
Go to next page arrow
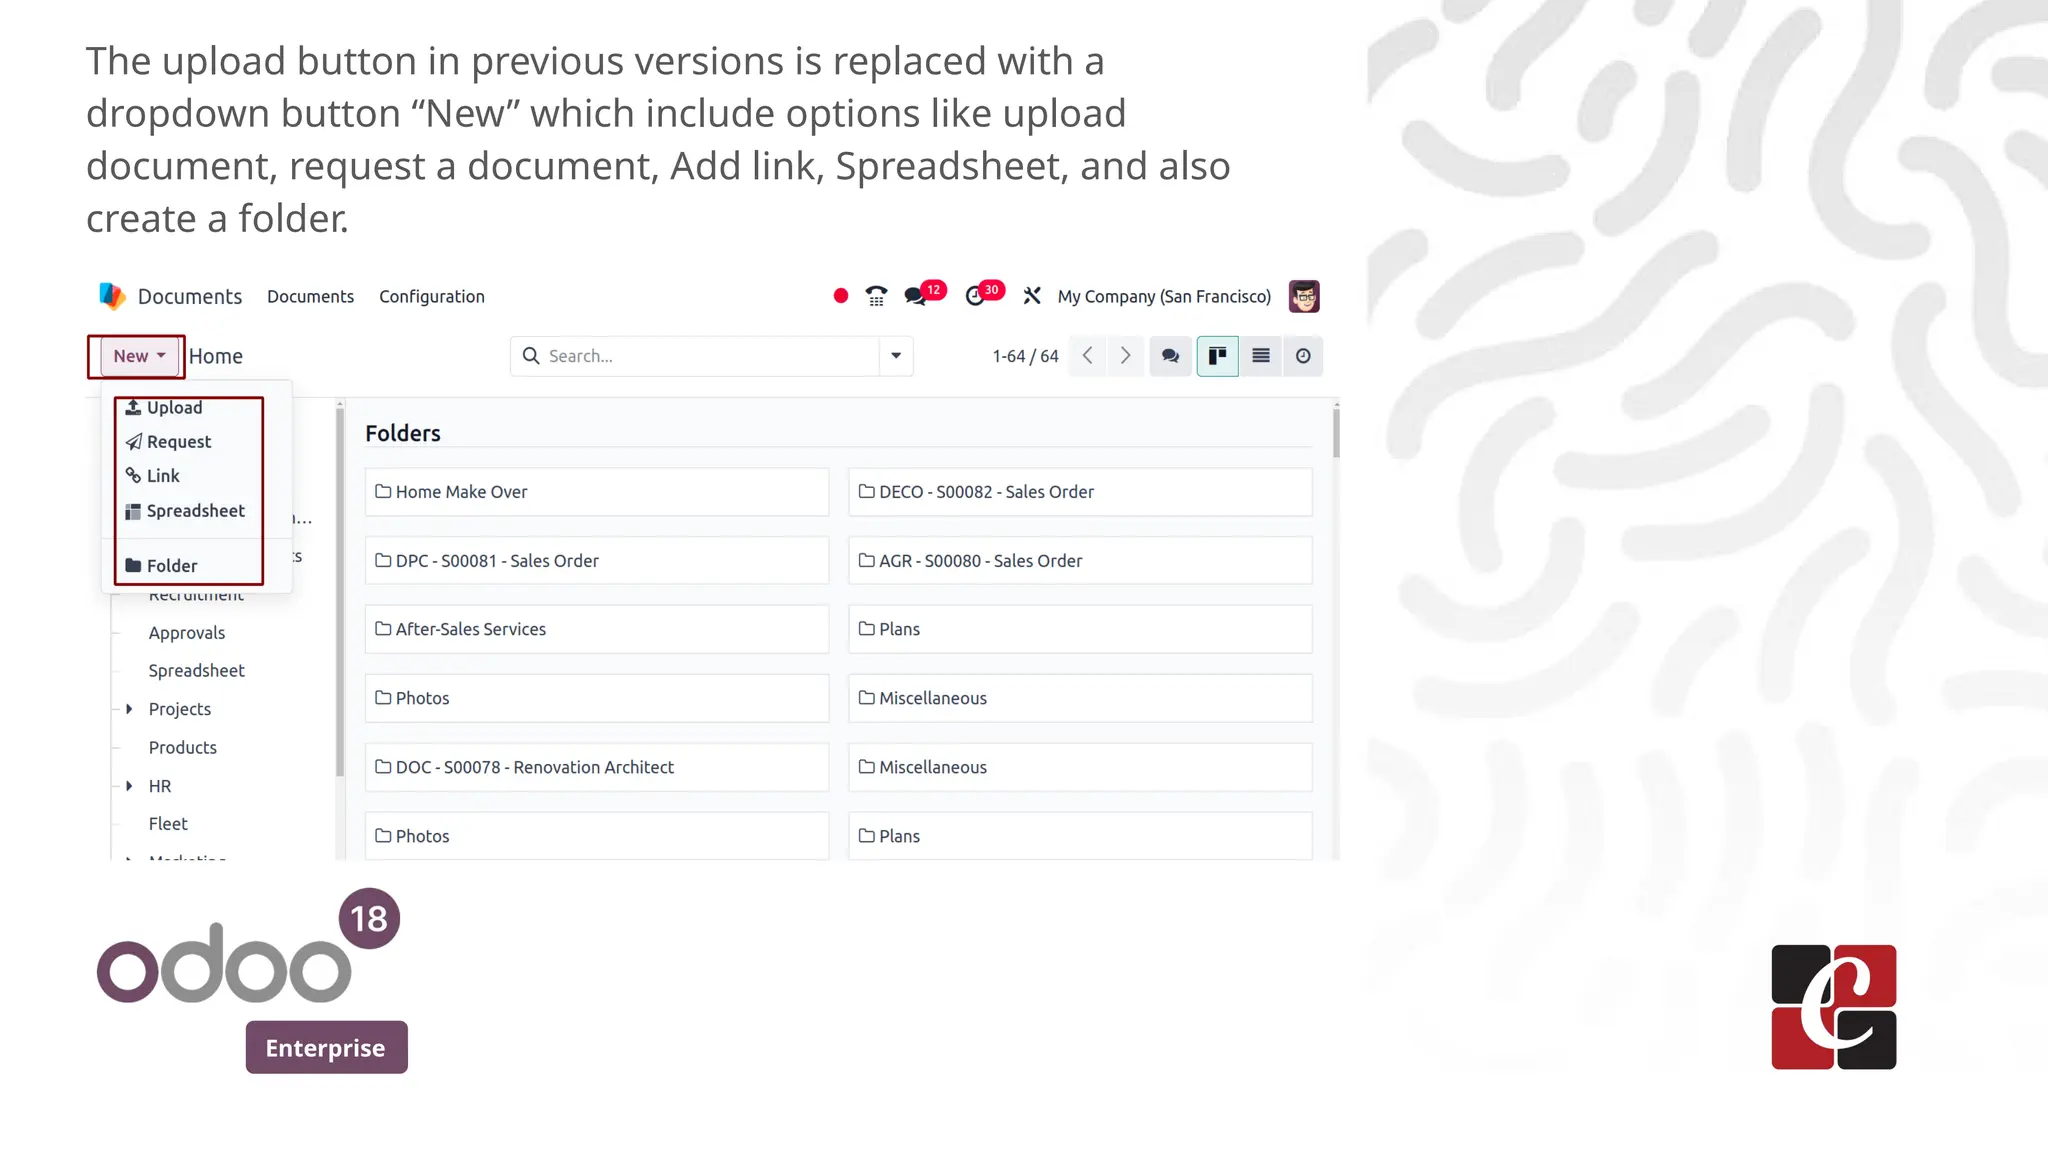click(1125, 356)
